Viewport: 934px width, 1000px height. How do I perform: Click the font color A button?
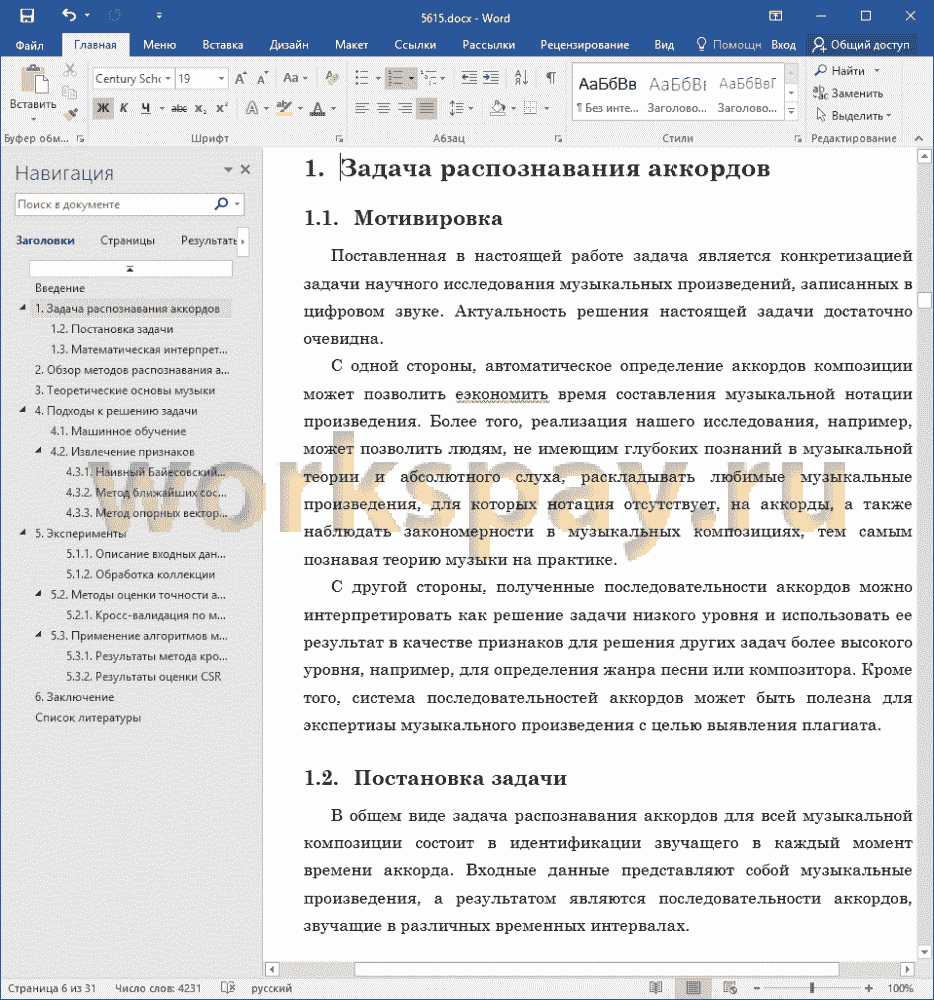point(317,108)
